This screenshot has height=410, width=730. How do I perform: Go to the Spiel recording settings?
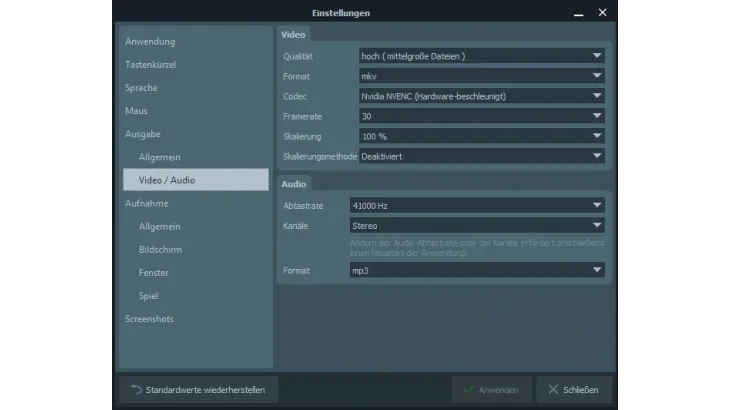point(149,296)
